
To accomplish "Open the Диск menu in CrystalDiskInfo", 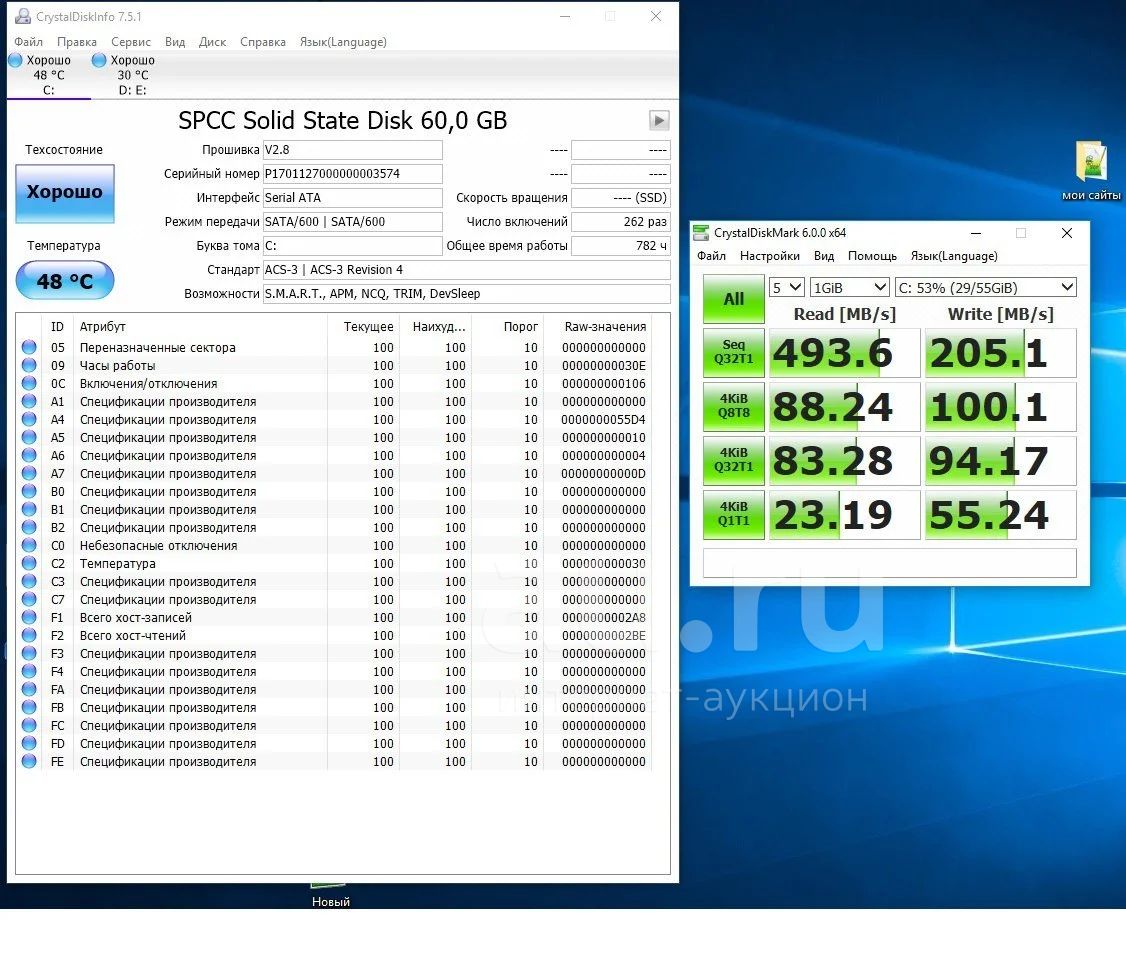I will tap(213, 42).
